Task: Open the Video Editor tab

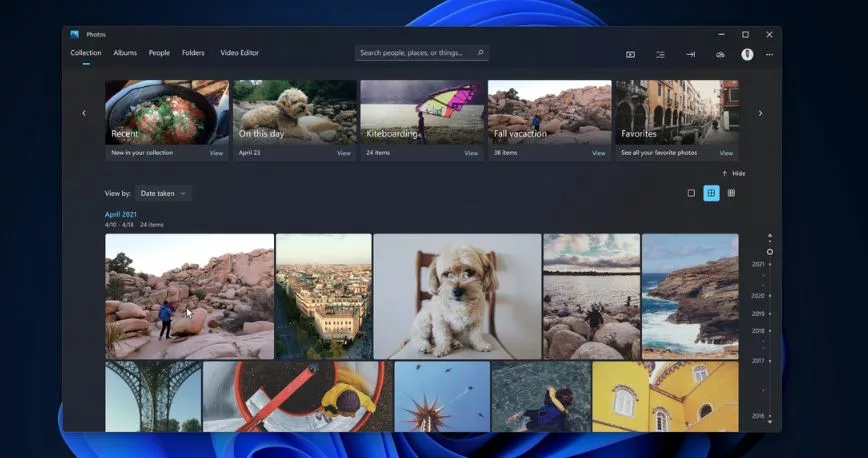Action: pos(239,53)
